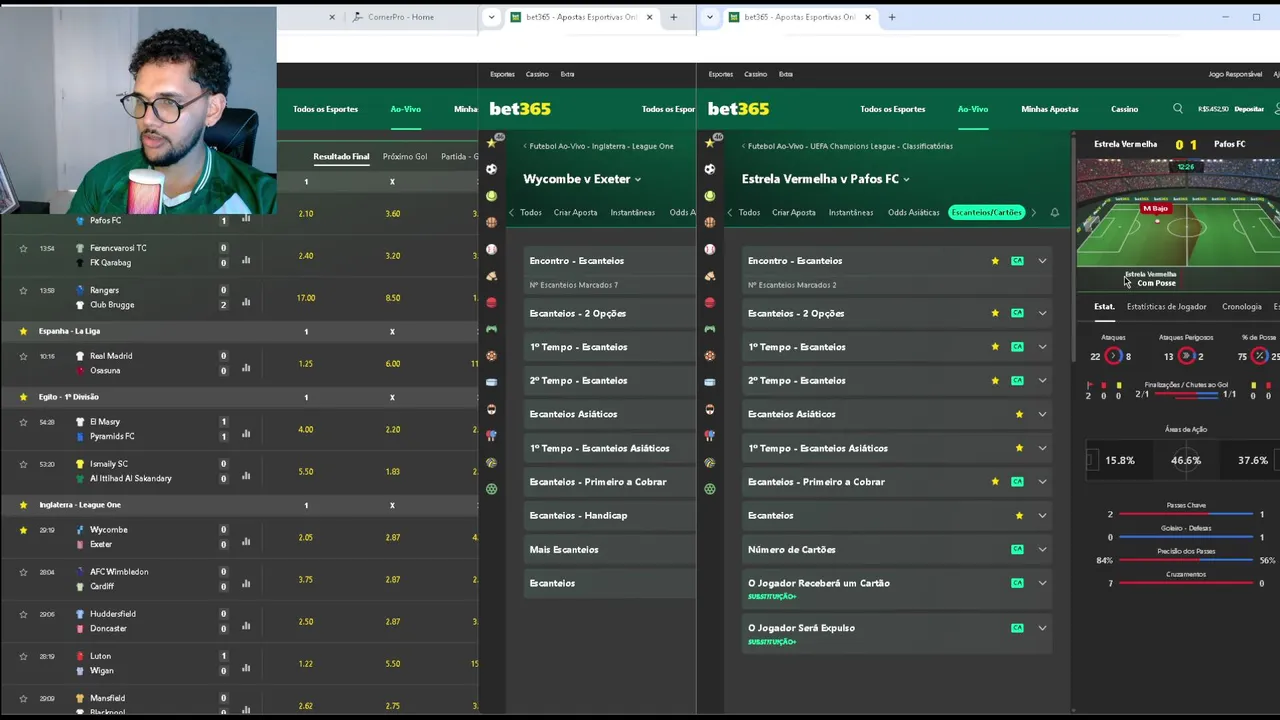Toggle favorite star on 2º Tempo - Escanteios, Estrela window

point(995,381)
